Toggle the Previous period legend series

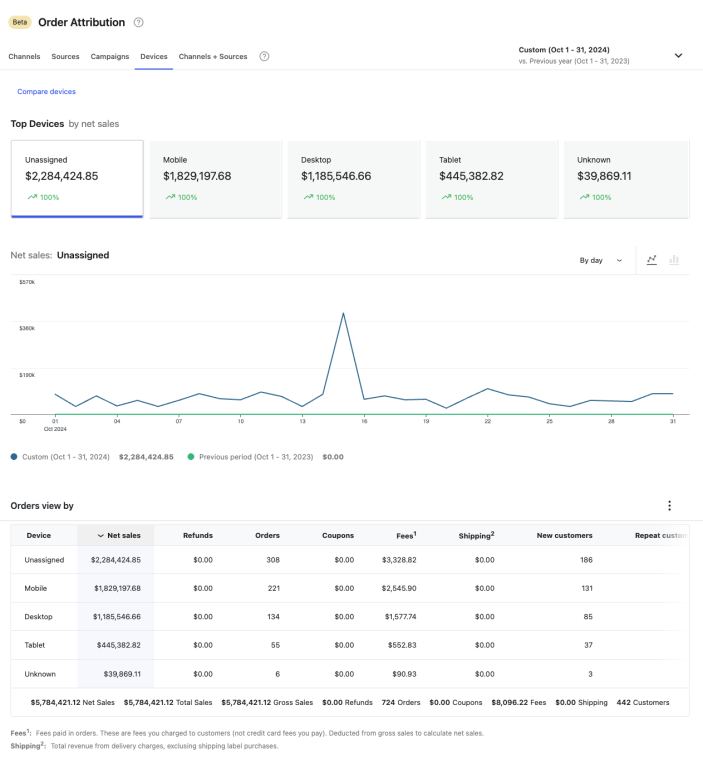(x=255, y=456)
